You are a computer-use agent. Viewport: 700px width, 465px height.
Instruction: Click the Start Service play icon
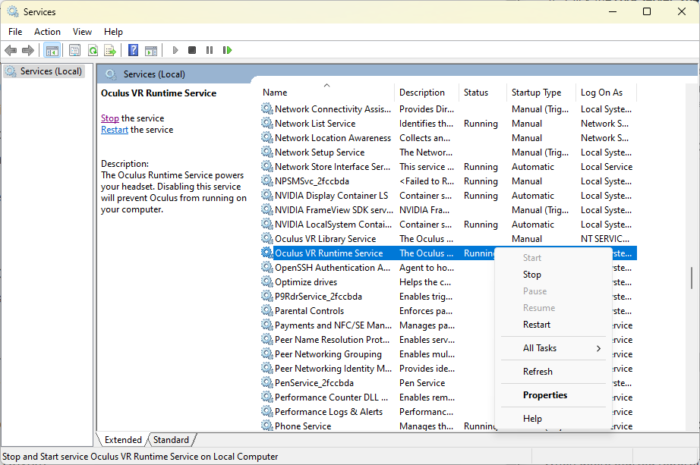coord(176,50)
